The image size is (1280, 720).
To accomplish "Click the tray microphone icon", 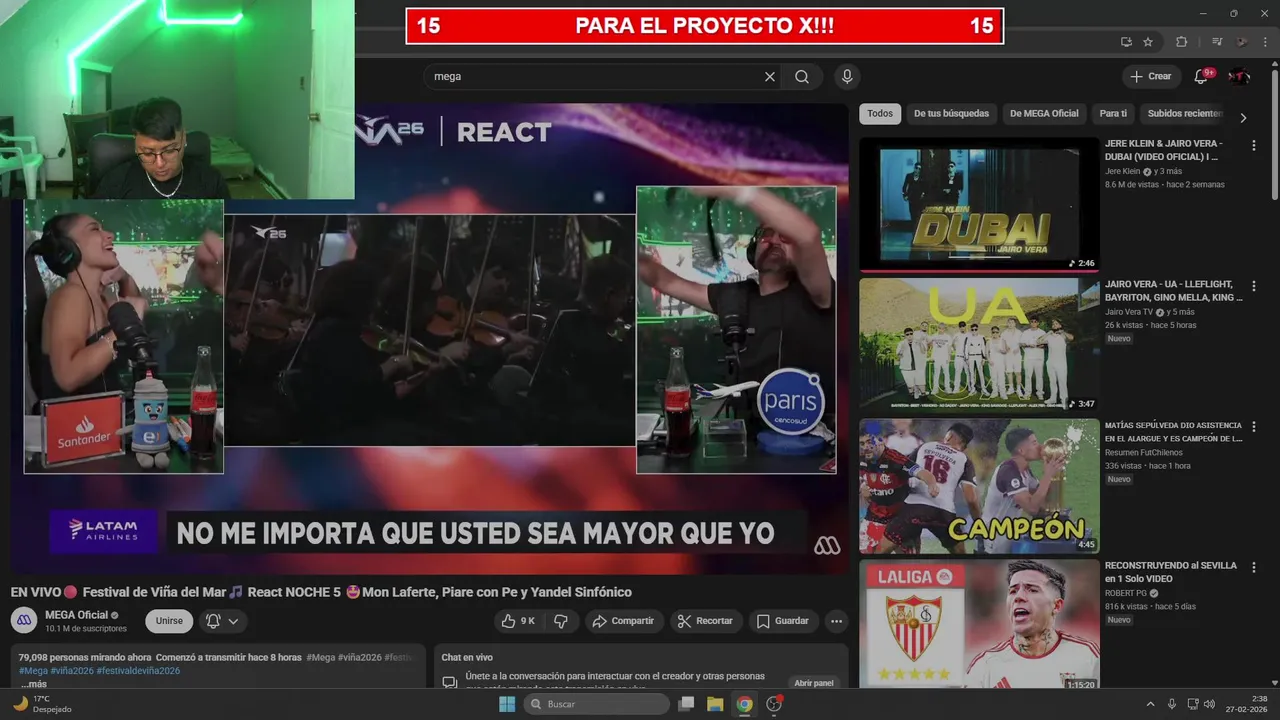I will point(1172,704).
